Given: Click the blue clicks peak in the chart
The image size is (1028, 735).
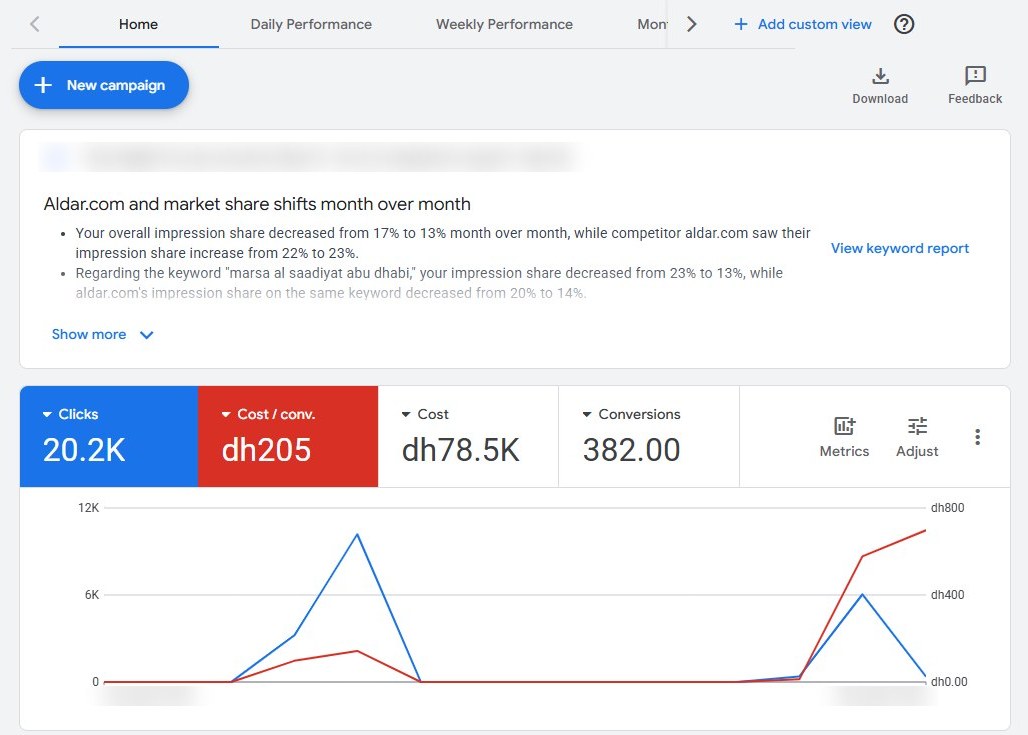Looking at the screenshot, I should pos(357,534).
